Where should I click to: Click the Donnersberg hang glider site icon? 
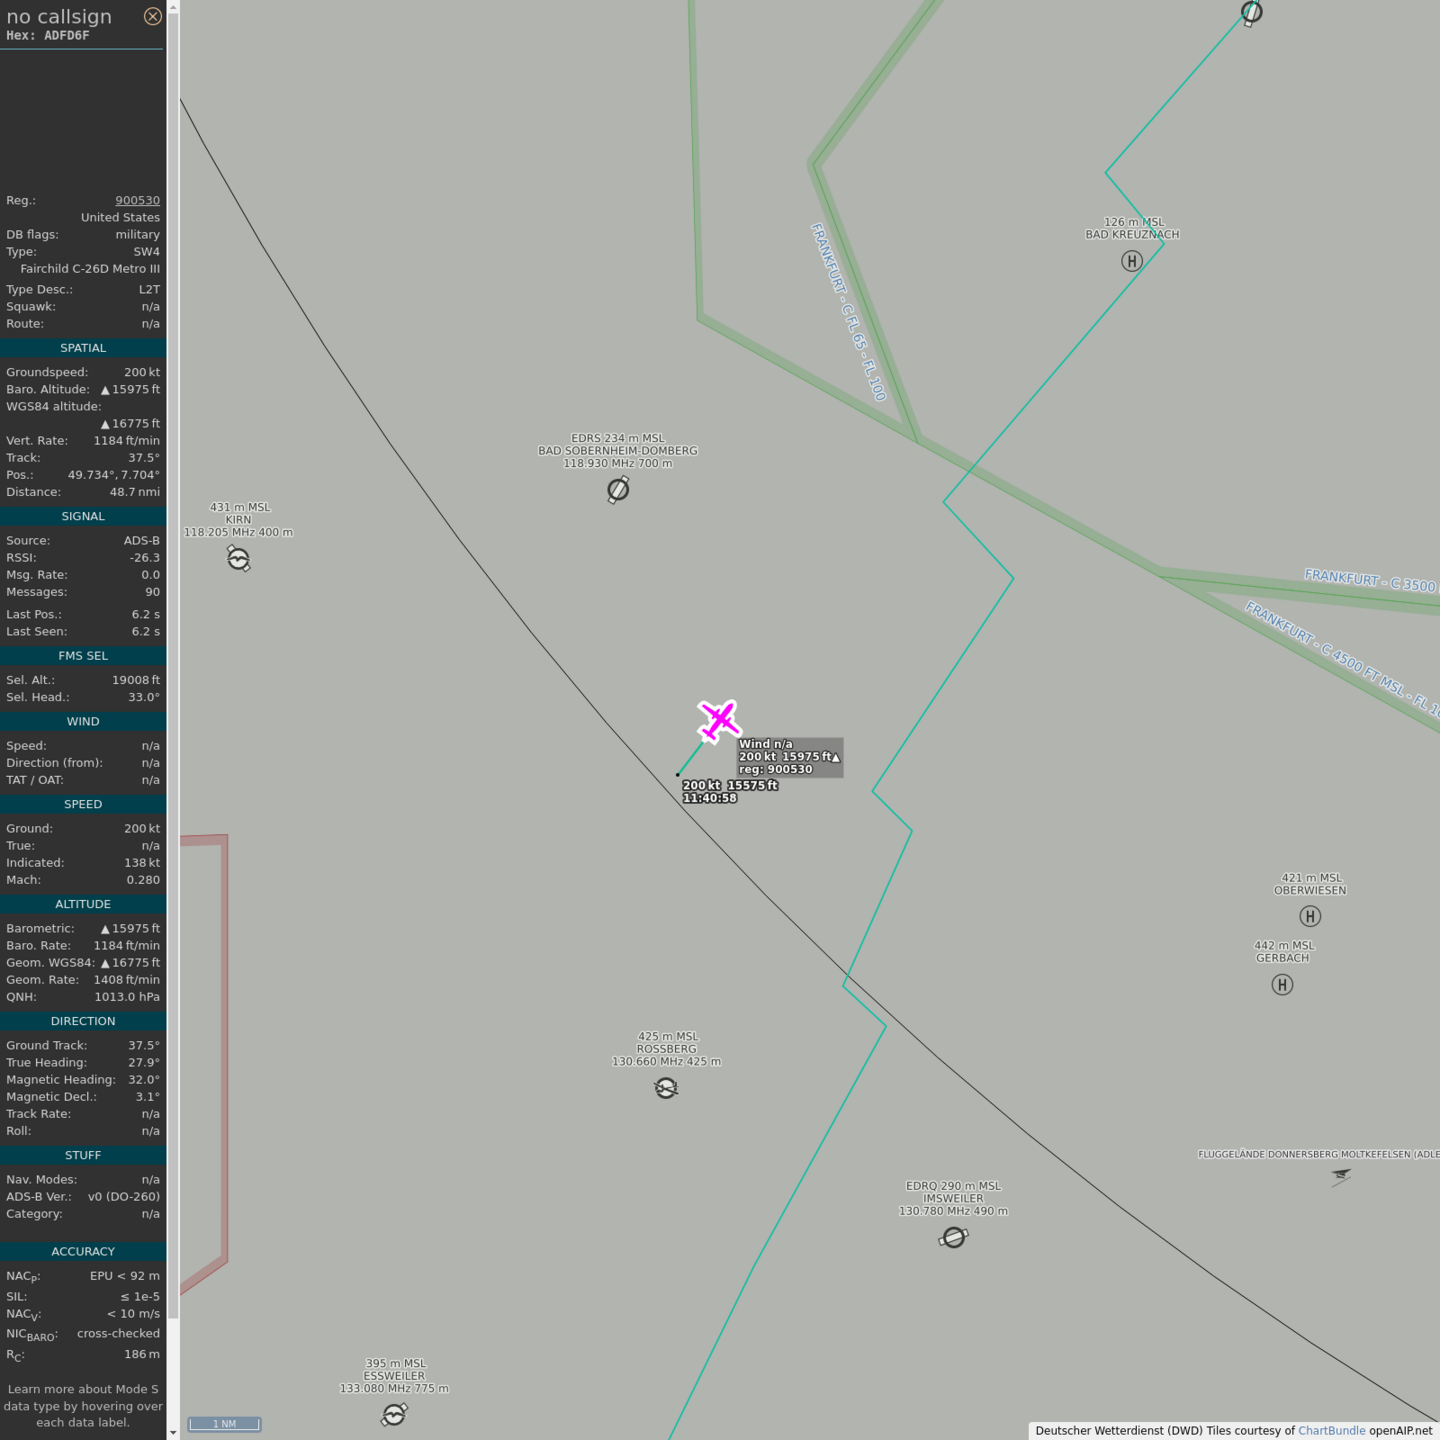tap(1341, 1176)
